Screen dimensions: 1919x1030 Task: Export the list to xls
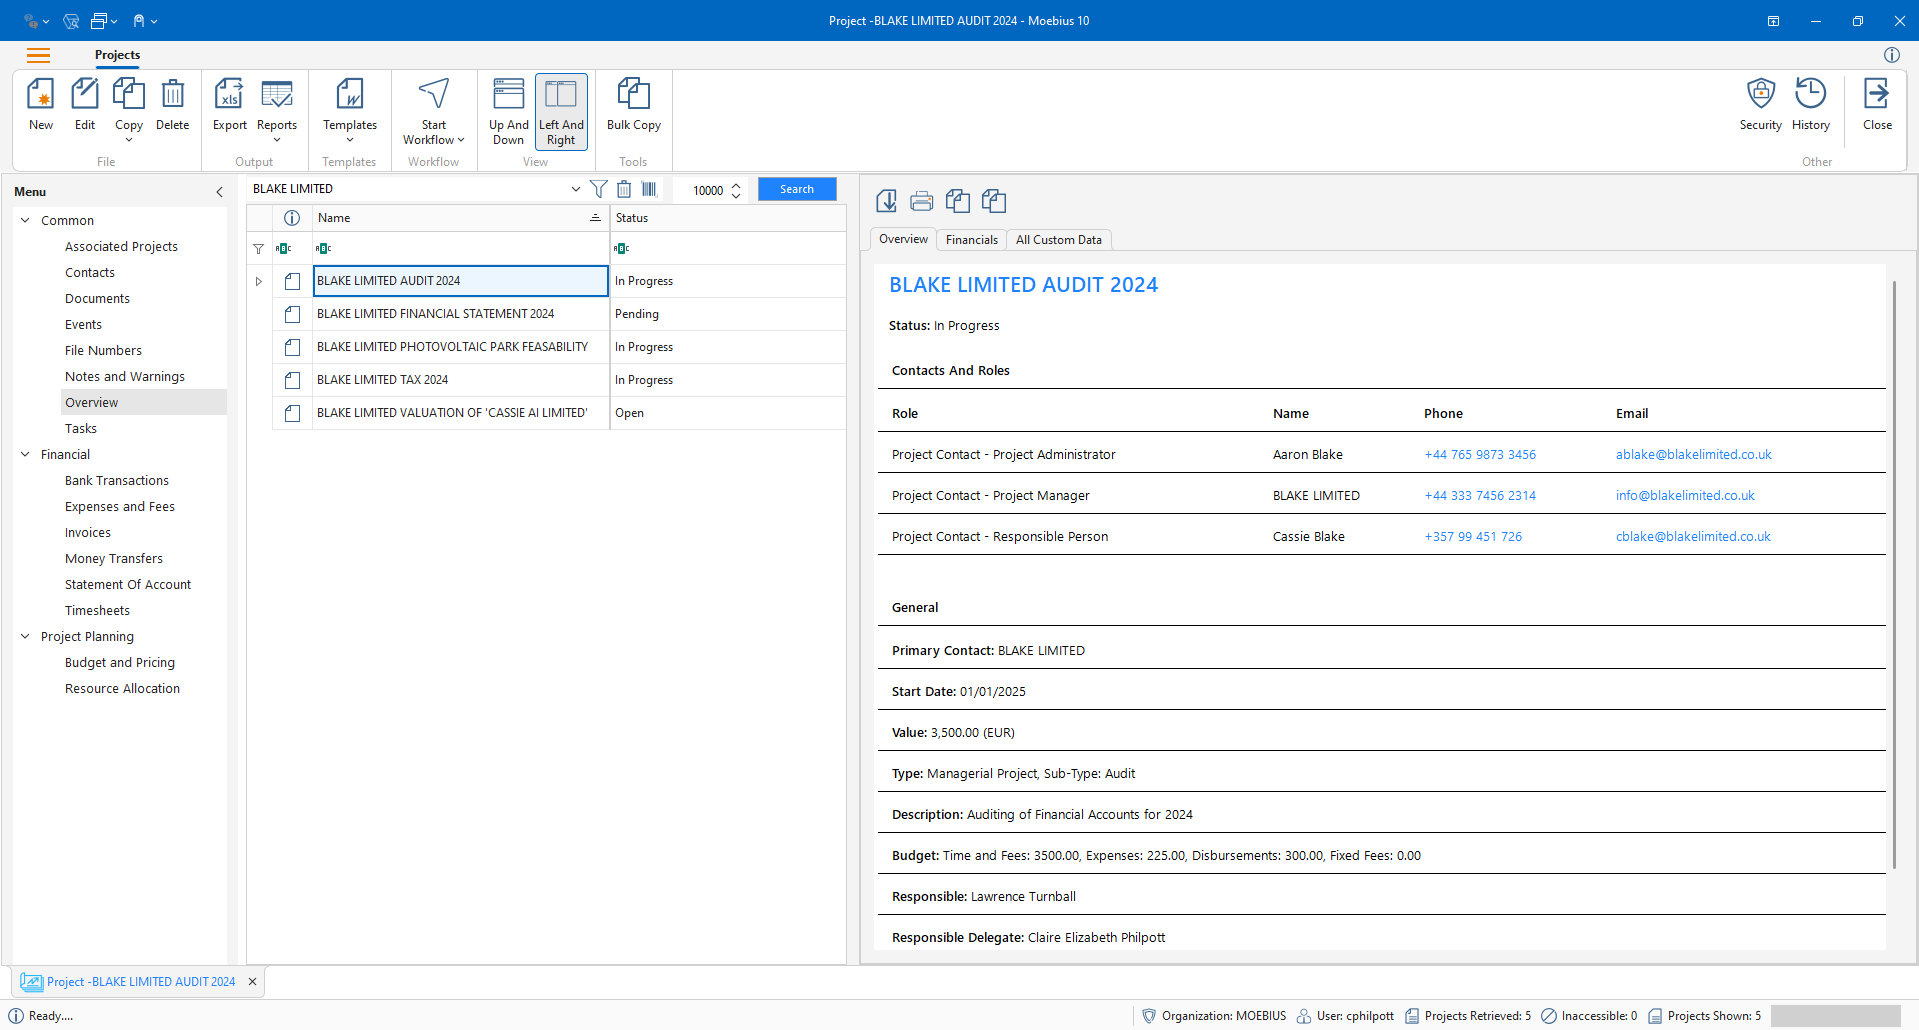click(x=230, y=104)
